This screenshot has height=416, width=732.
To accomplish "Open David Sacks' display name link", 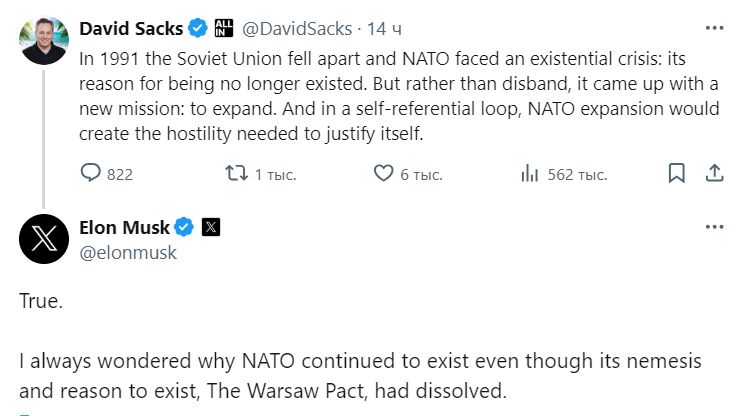I will (x=131, y=28).
